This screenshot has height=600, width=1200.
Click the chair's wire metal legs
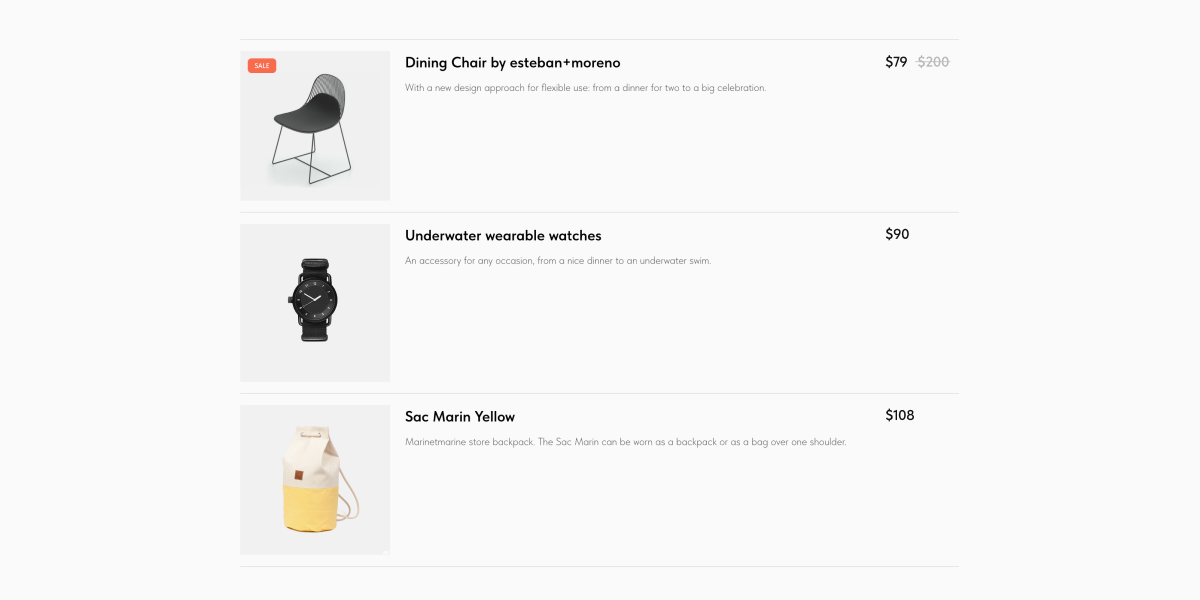pos(310,157)
